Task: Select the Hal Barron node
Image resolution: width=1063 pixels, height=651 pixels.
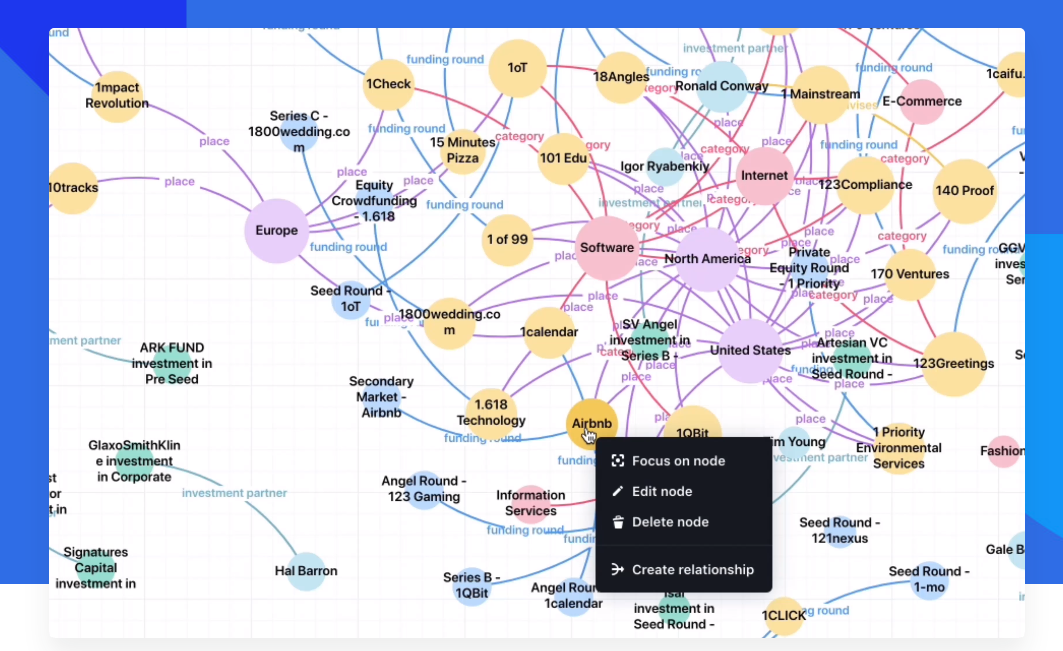Action: (306, 571)
